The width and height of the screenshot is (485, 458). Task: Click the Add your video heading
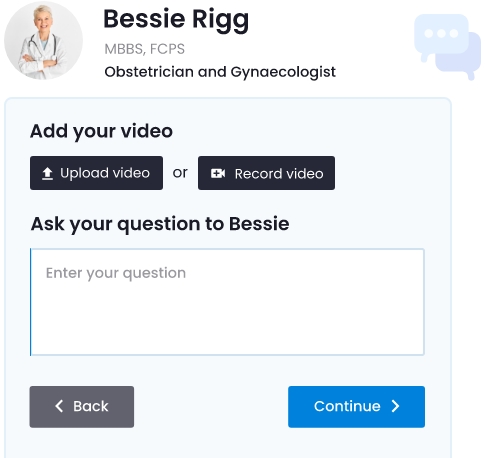point(101,131)
